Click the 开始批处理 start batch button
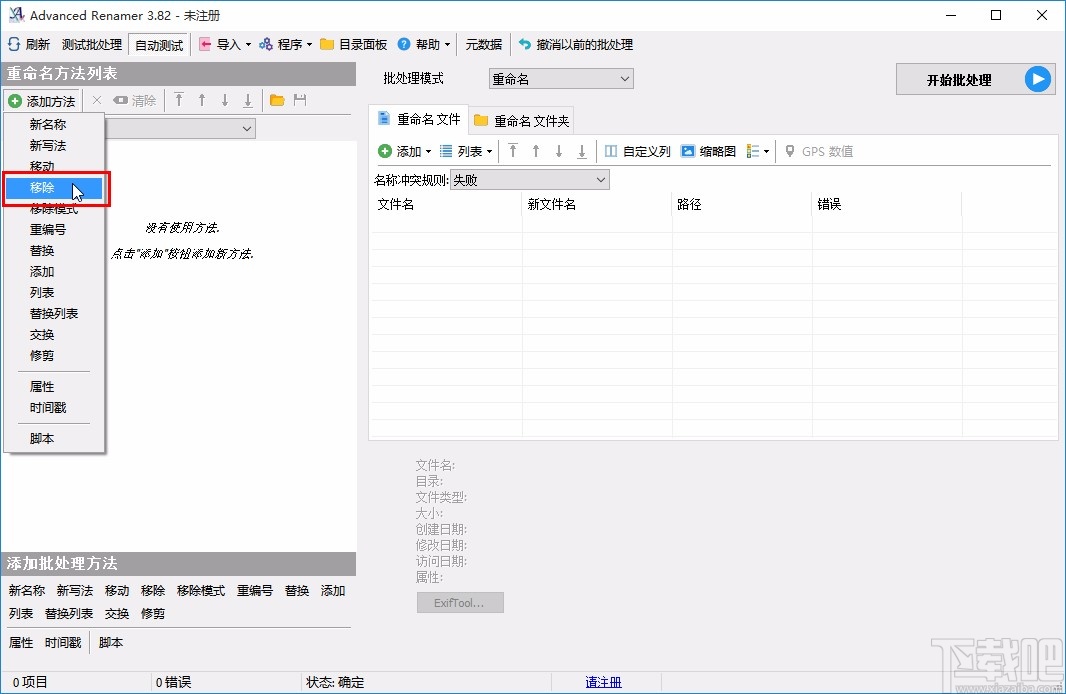This screenshot has width=1066, height=694. click(975, 79)
